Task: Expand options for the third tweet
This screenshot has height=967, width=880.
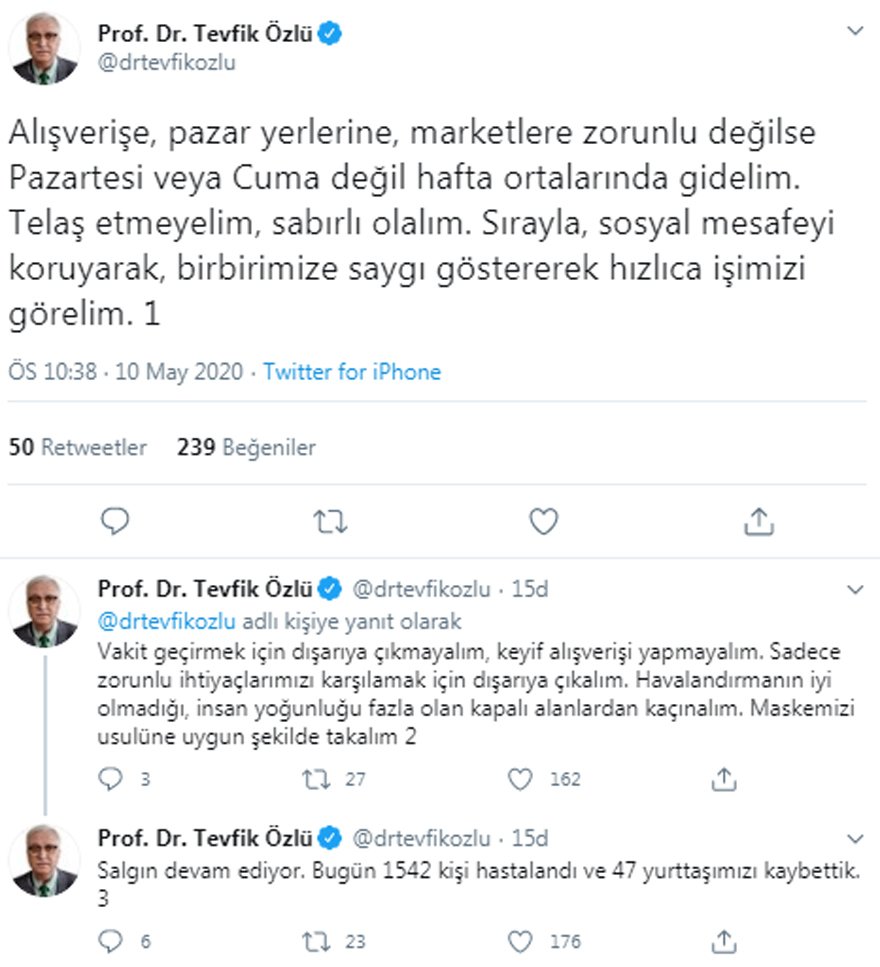Action: click(x=853, y=838)
